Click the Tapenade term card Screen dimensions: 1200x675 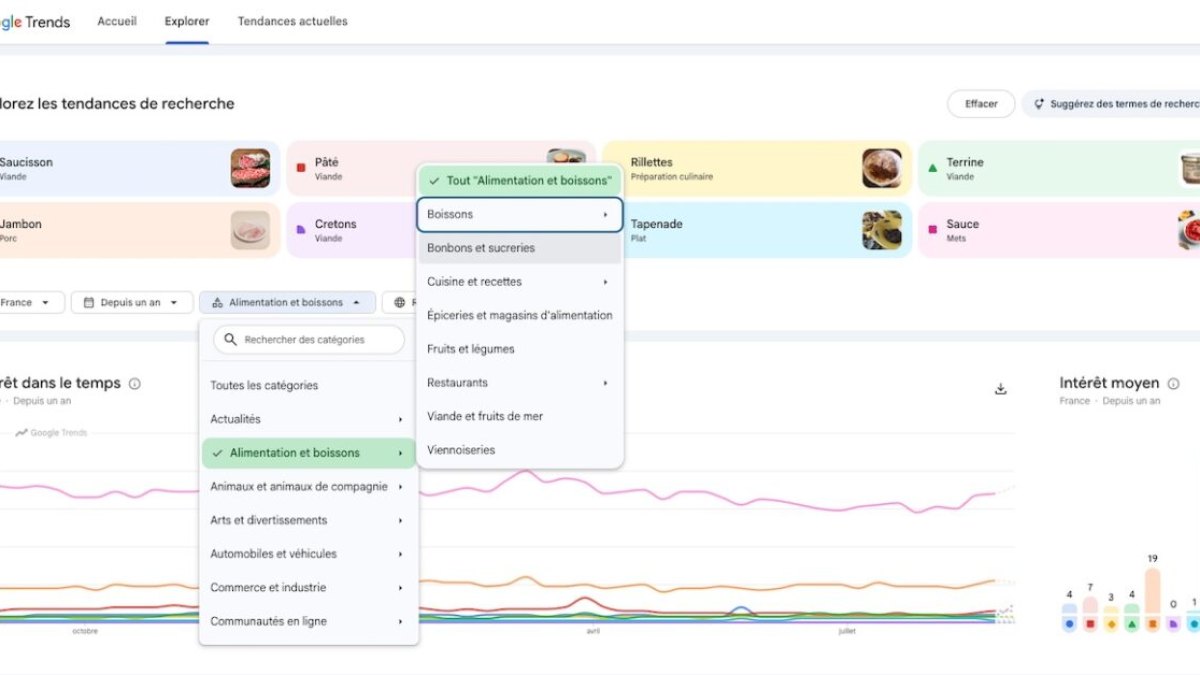coord(757,230)
